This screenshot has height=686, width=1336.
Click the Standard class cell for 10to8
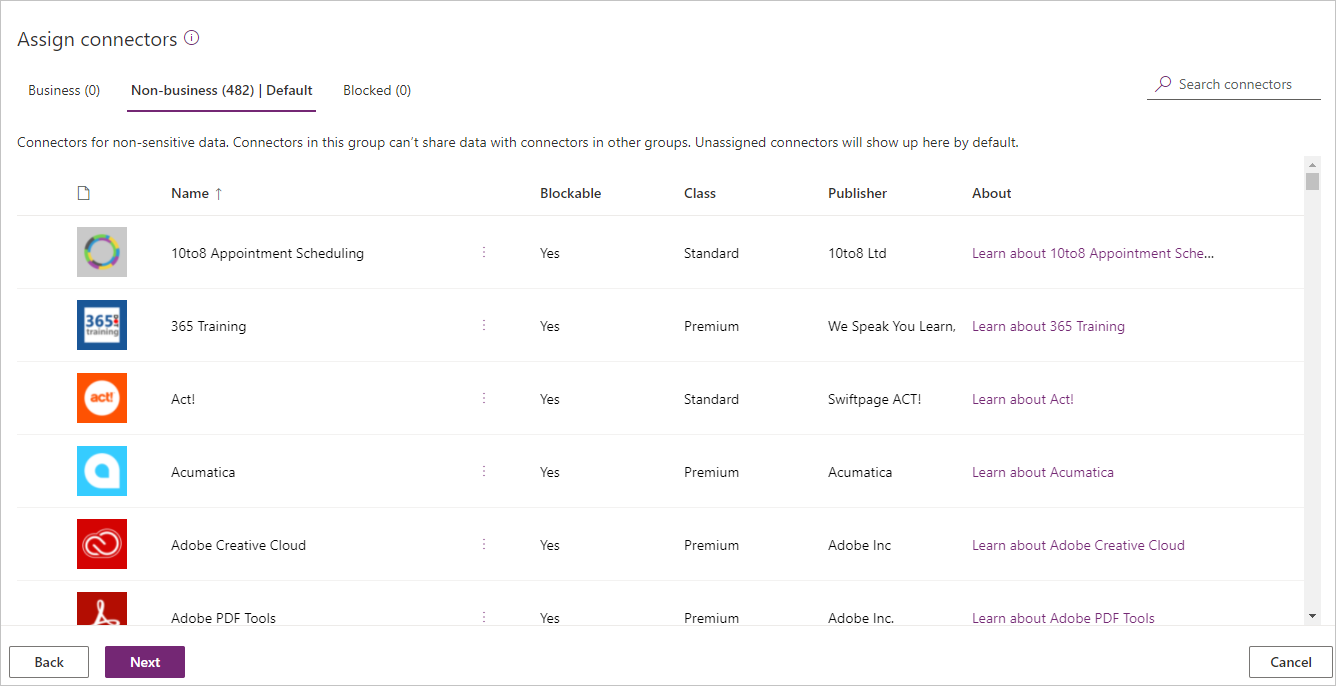coord(711,253)
